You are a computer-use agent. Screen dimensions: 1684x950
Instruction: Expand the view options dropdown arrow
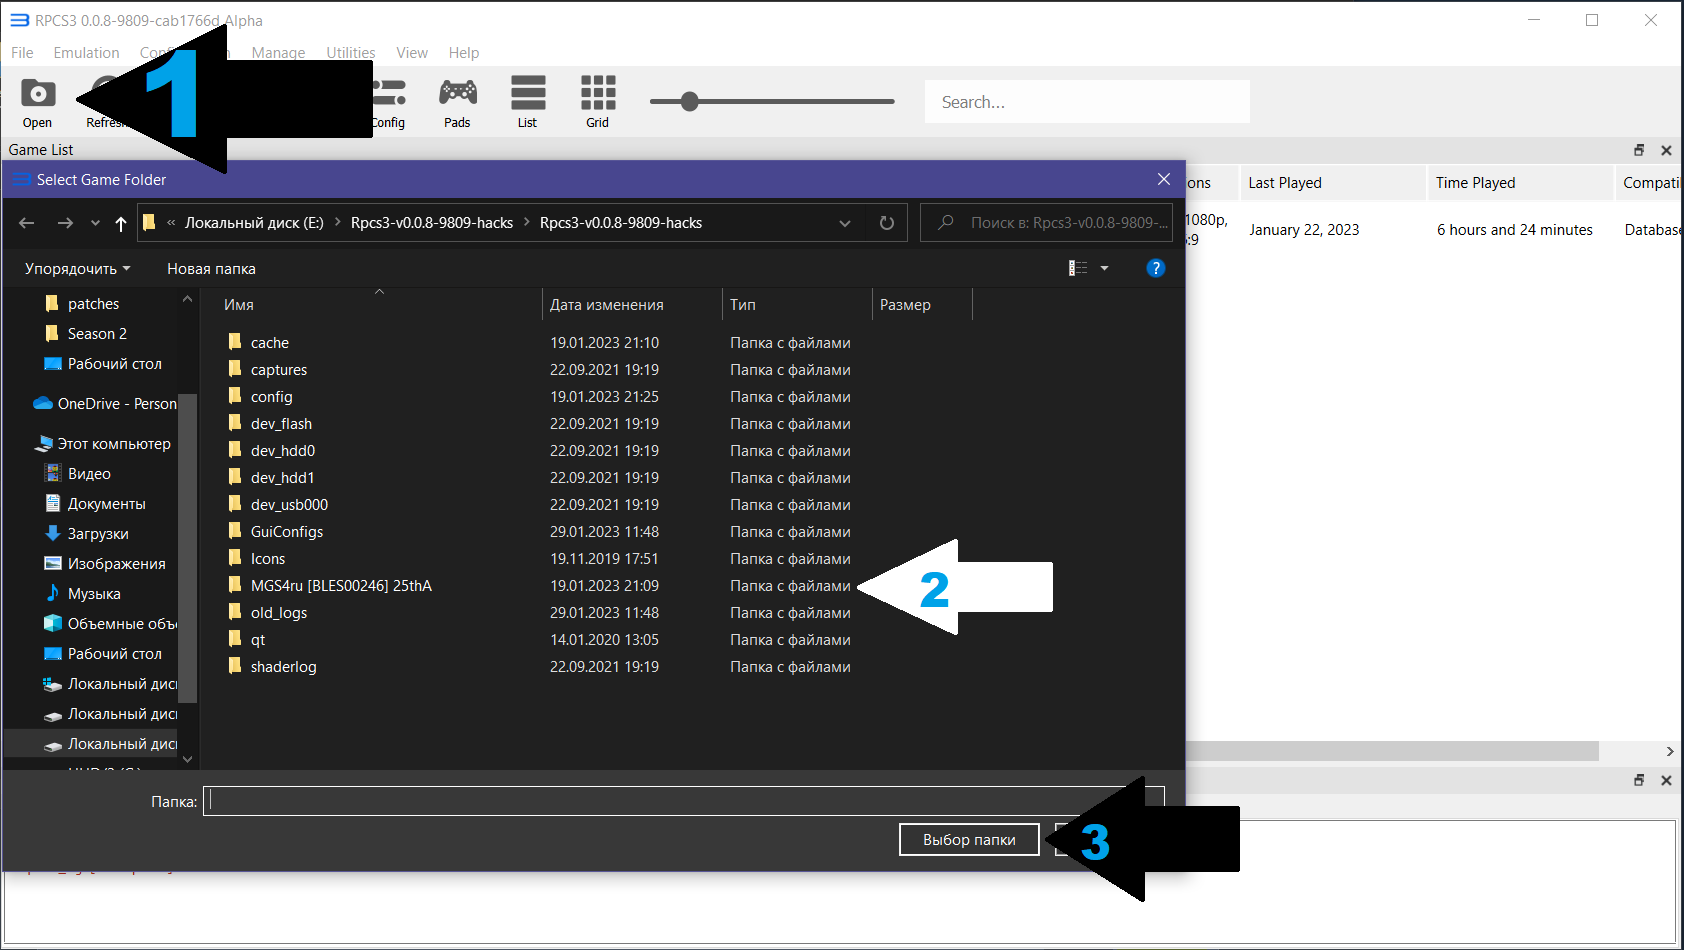pos(1104,268)
